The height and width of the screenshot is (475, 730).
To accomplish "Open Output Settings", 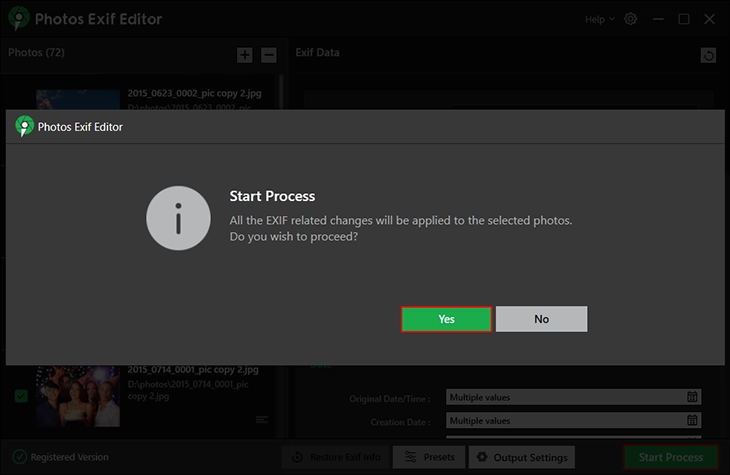I will pos(521,457).
